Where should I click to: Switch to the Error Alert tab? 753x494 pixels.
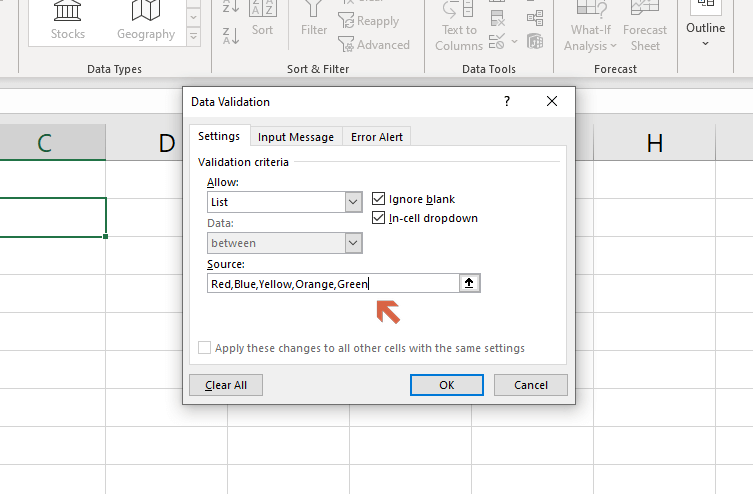(x=377, y=137)
